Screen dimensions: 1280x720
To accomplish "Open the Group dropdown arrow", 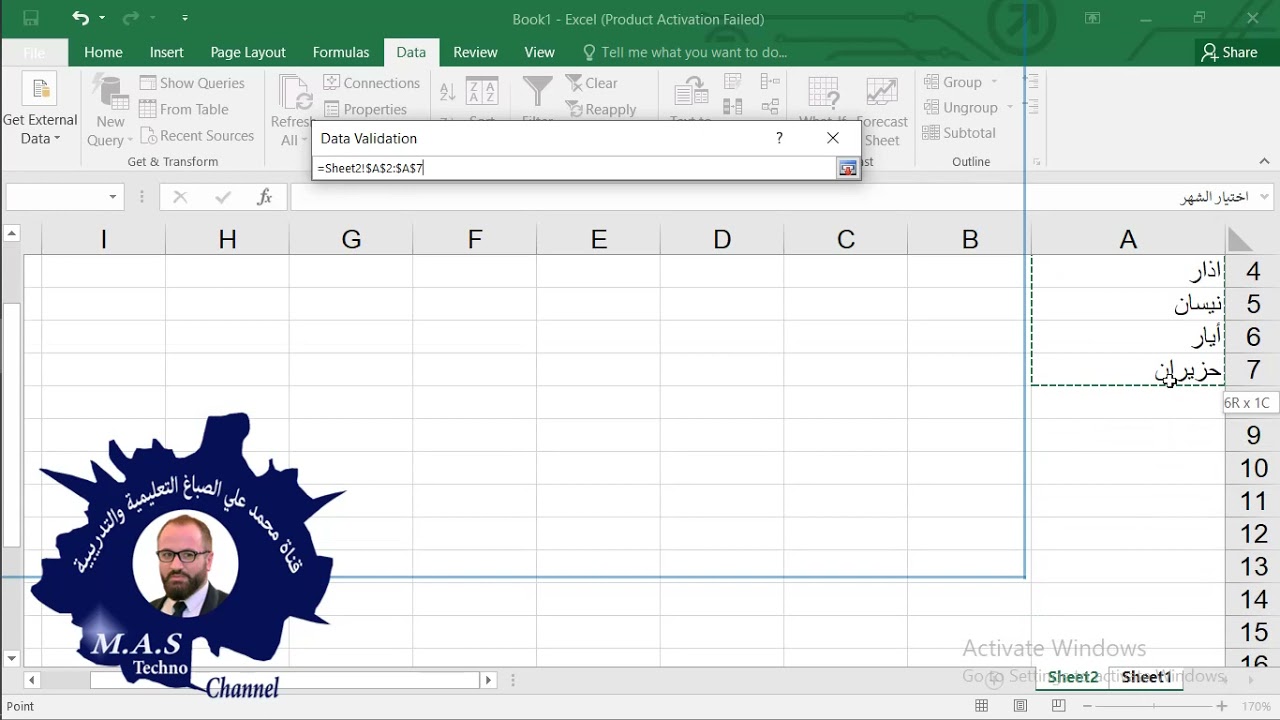I will pyautogui.click(x=994, y=83).
